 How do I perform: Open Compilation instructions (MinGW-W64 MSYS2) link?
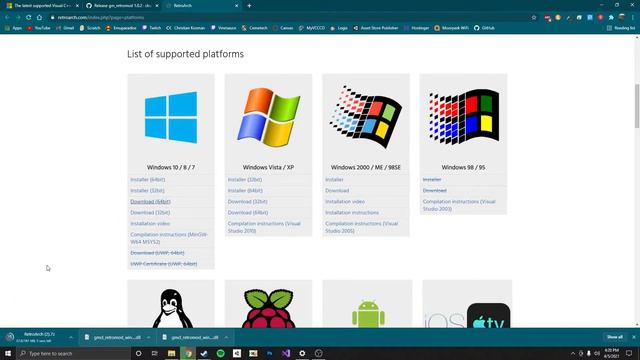[x=169, y=238]
